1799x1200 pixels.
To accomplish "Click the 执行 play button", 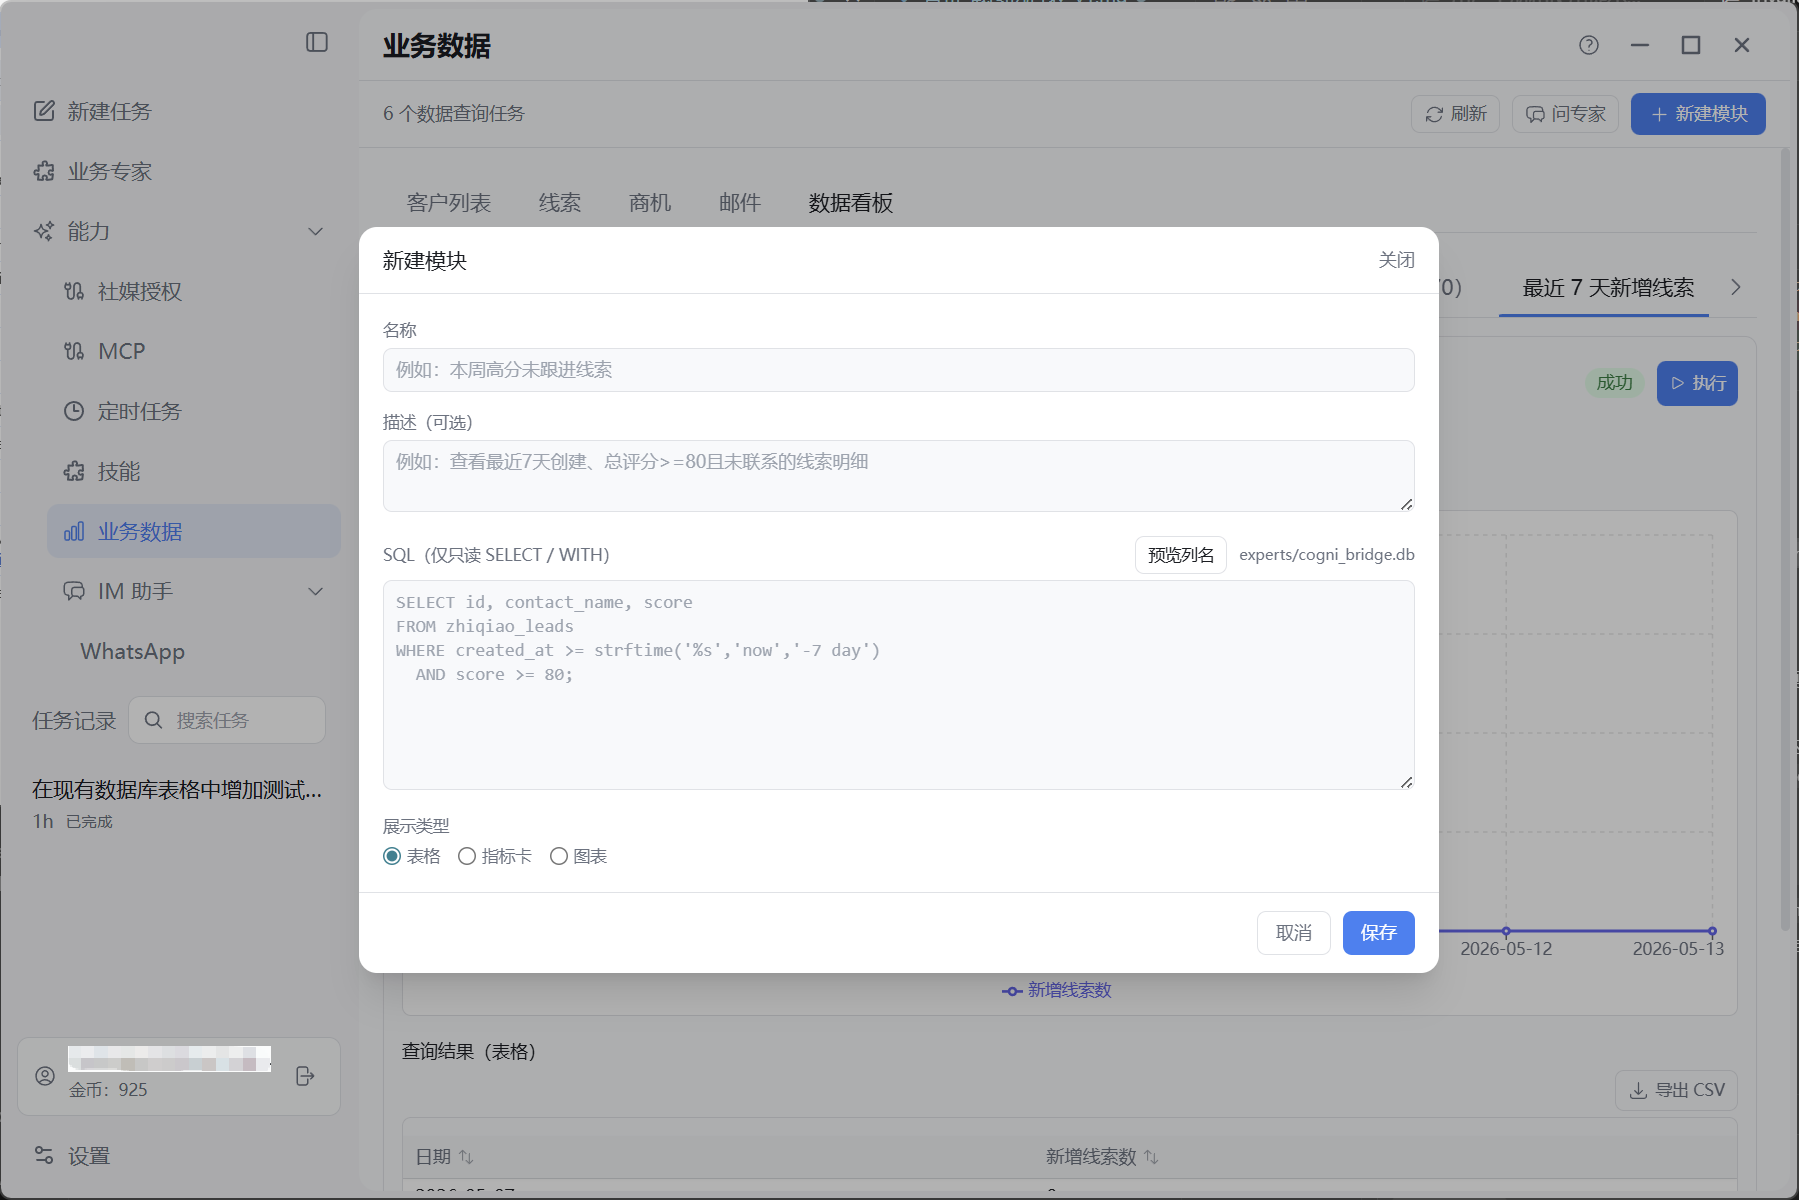I will pyautogui.click(x=1697, y=383).
